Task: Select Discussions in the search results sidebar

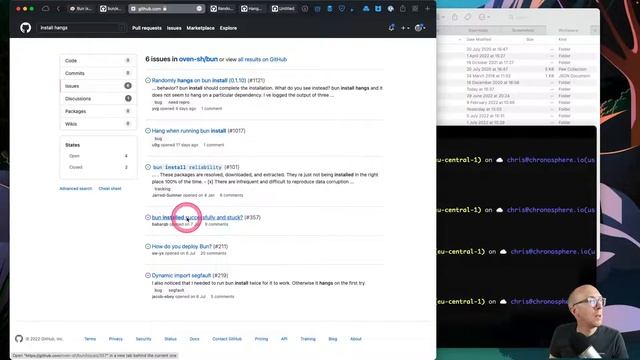Action: click(98, 98)
